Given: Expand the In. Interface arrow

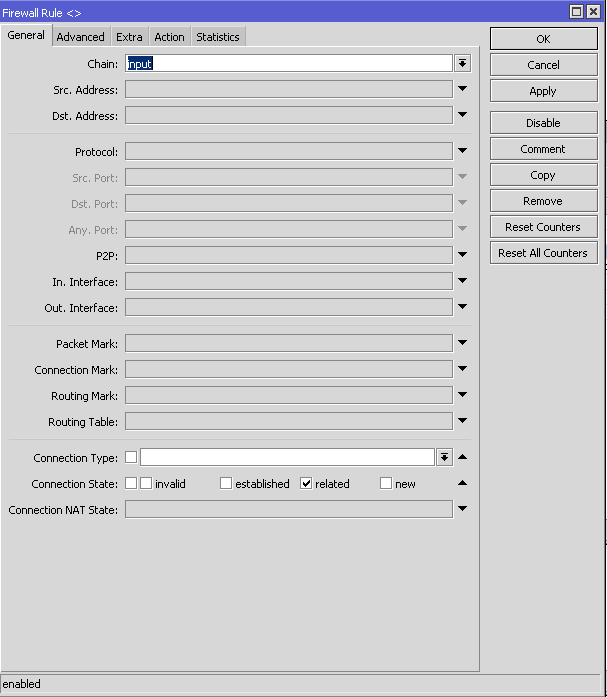Looking at the screenshot, I should (462, 282).
